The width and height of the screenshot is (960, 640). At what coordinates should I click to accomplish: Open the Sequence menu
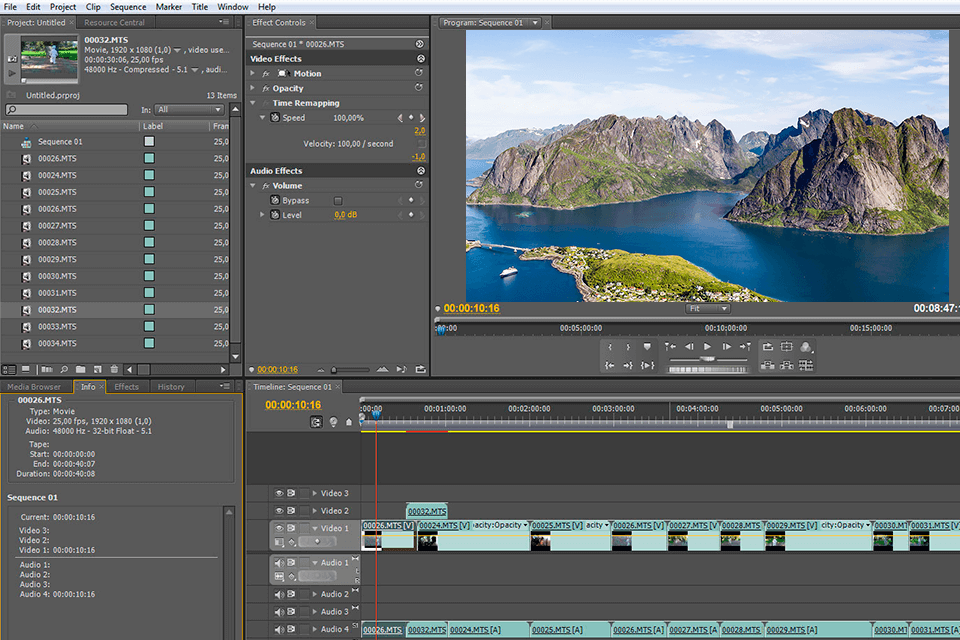click(x=128, y=6)
